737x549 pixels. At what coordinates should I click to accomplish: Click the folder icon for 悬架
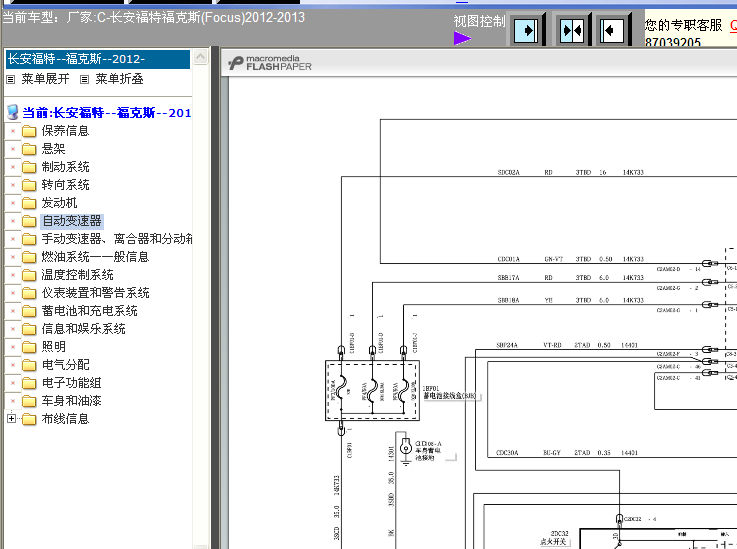pos(29,149)
